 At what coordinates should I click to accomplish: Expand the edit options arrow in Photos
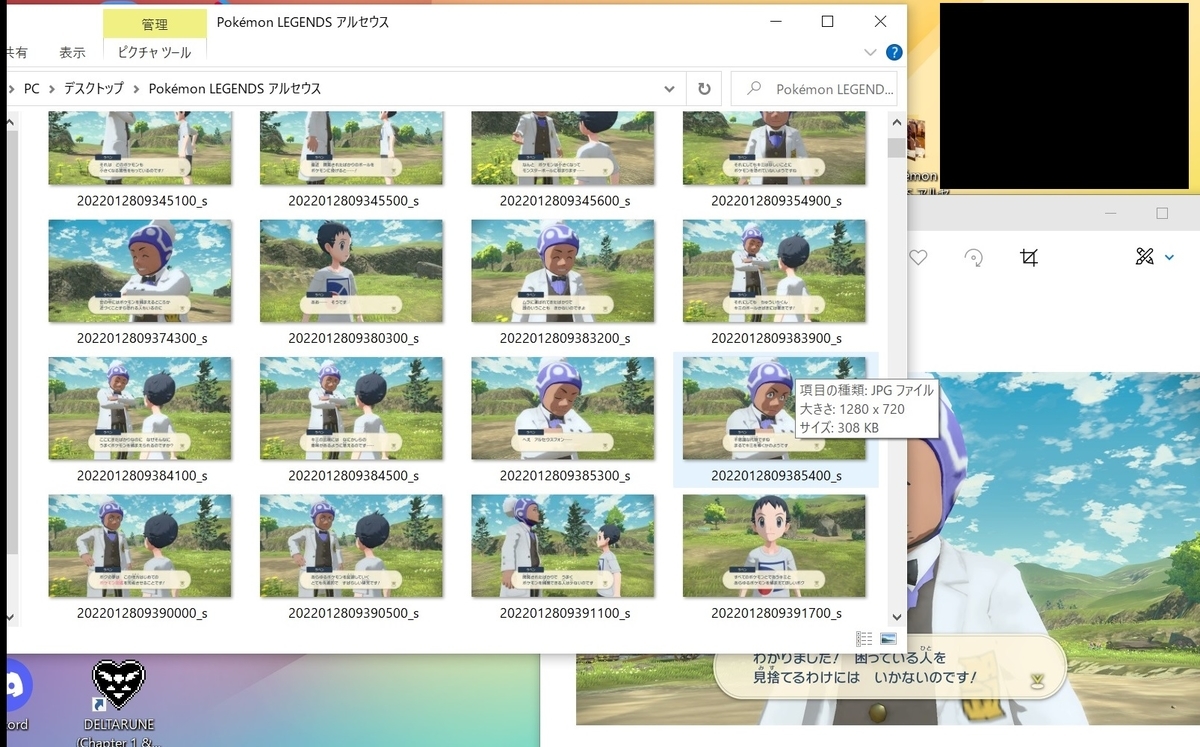point(1170,258)
